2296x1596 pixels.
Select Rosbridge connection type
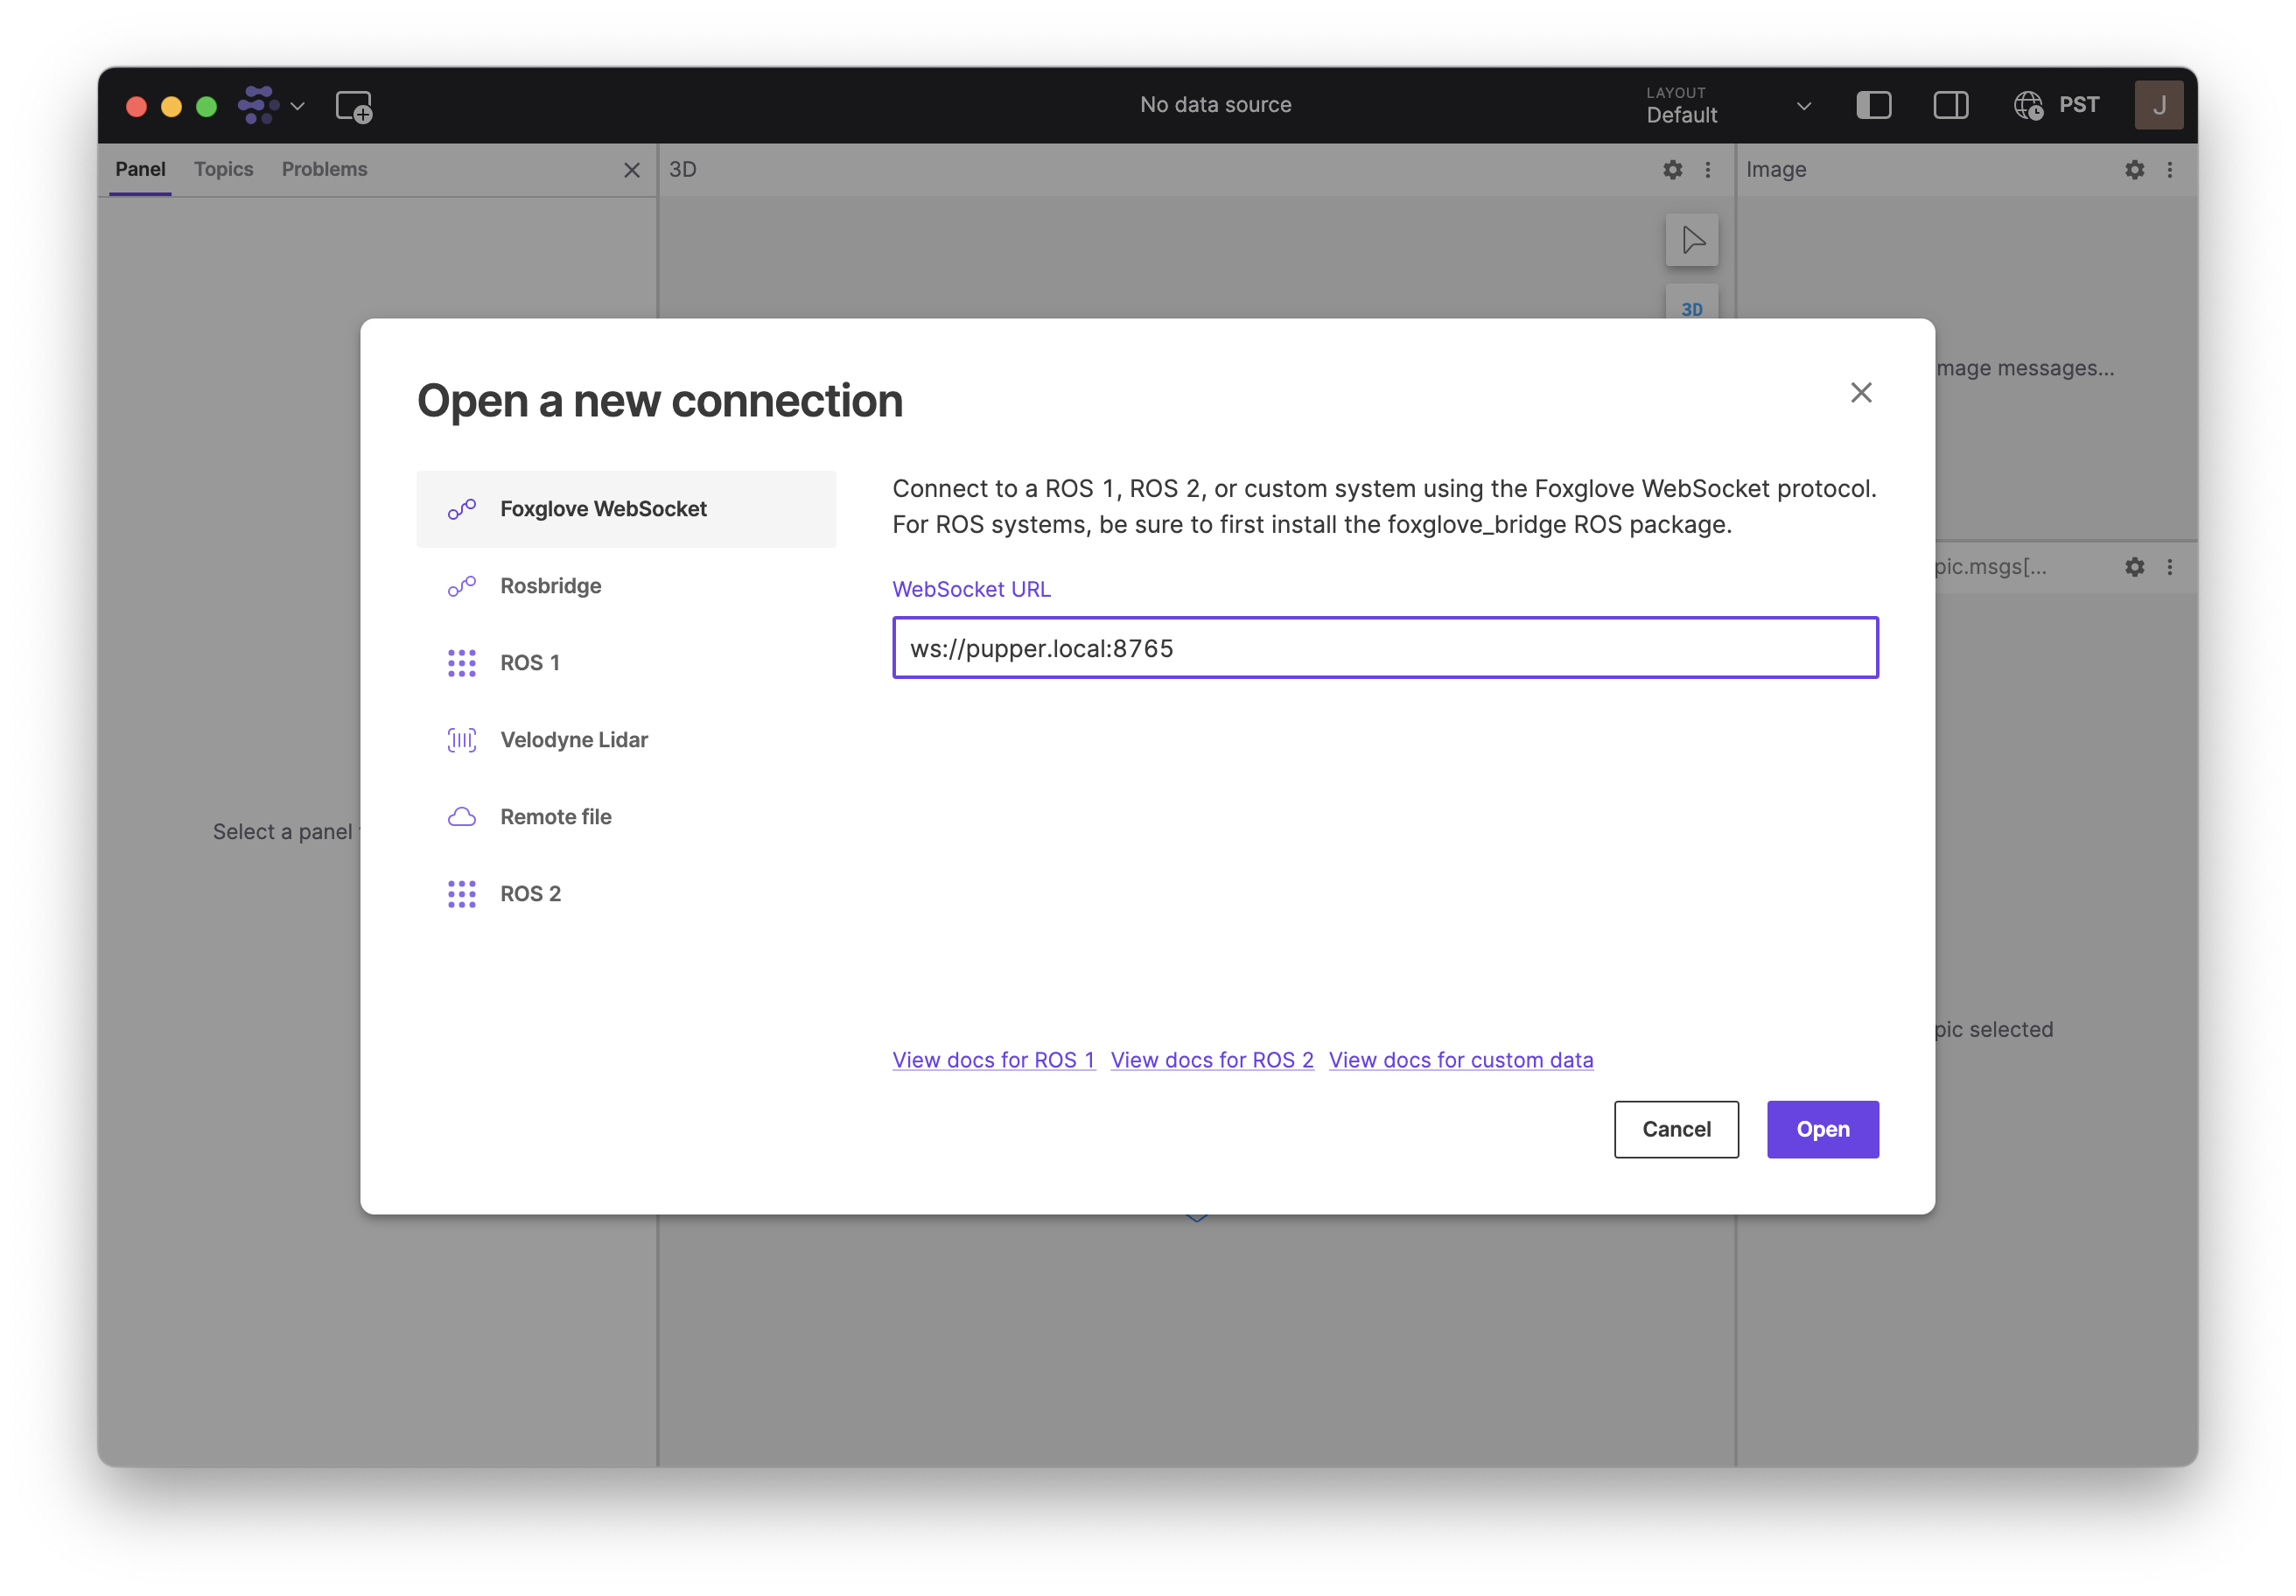[626, 586]
